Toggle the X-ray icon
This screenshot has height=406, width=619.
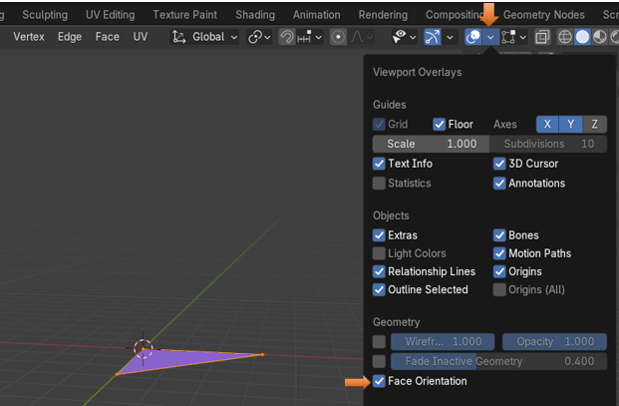click(x=542, y=36)
